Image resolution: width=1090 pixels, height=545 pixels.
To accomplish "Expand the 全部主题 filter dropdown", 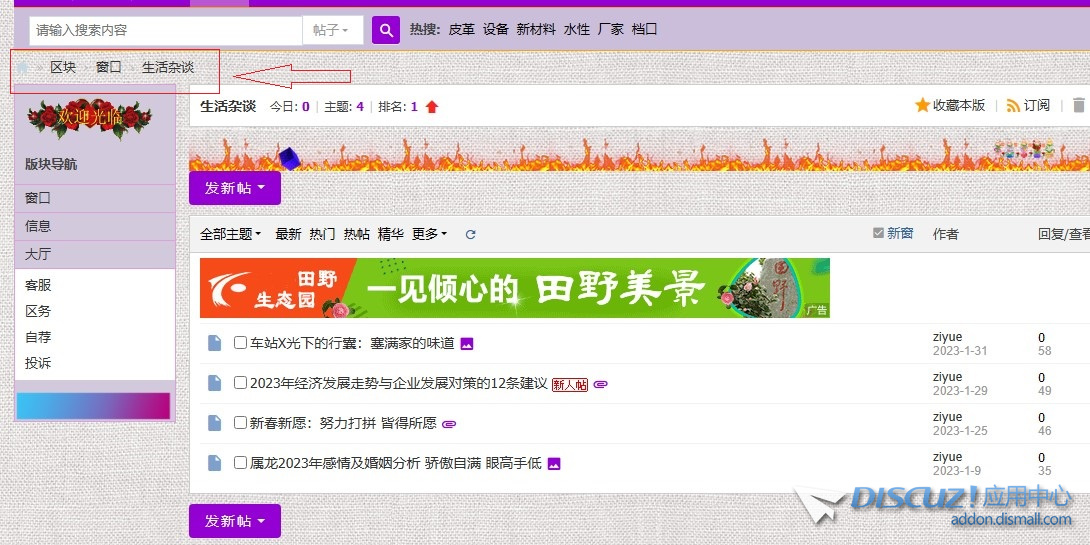I will [x=230, y=234].
